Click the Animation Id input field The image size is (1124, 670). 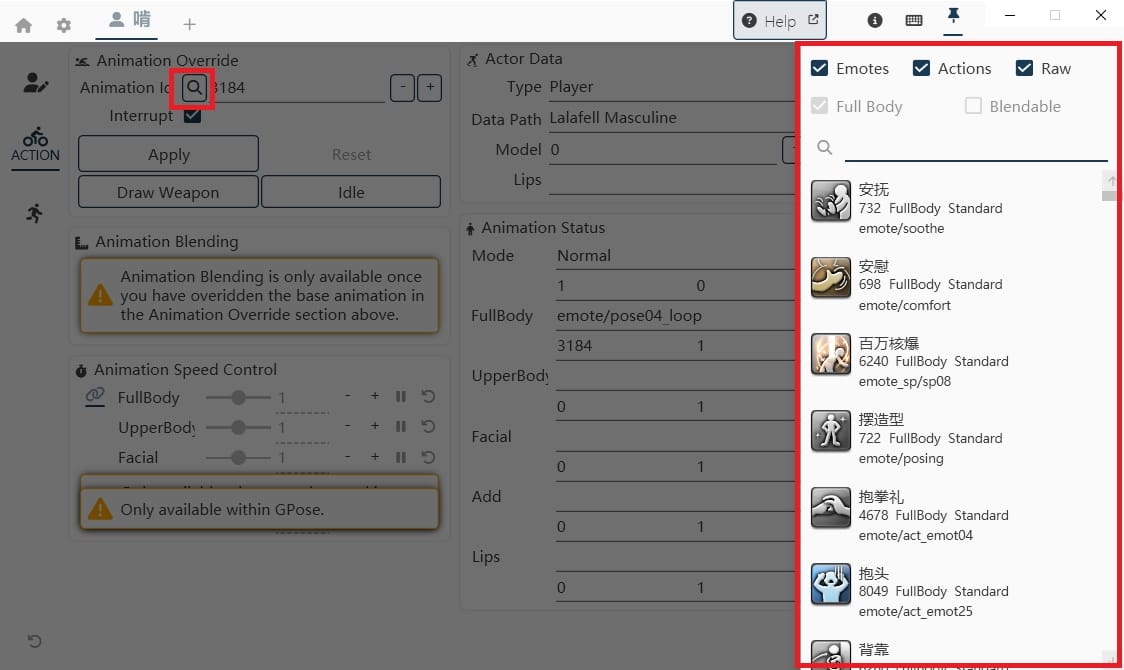tap(298, 88)
